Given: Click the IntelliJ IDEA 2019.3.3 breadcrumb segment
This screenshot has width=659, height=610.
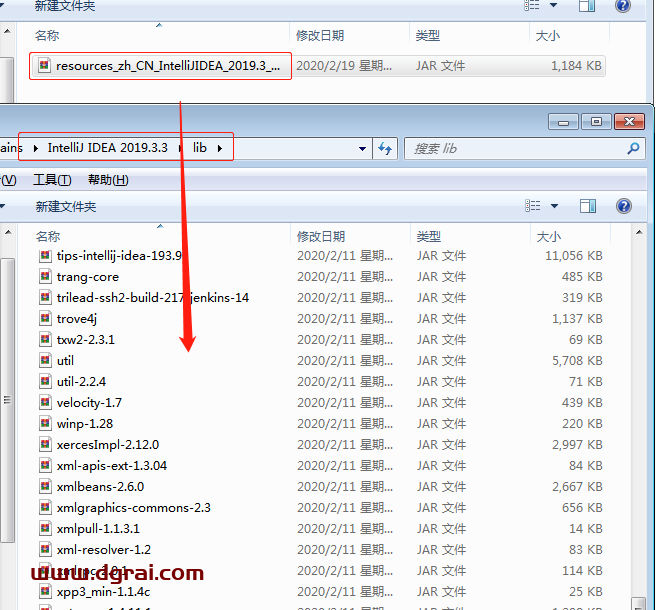Looking at the screenshot, I should 108,148.
